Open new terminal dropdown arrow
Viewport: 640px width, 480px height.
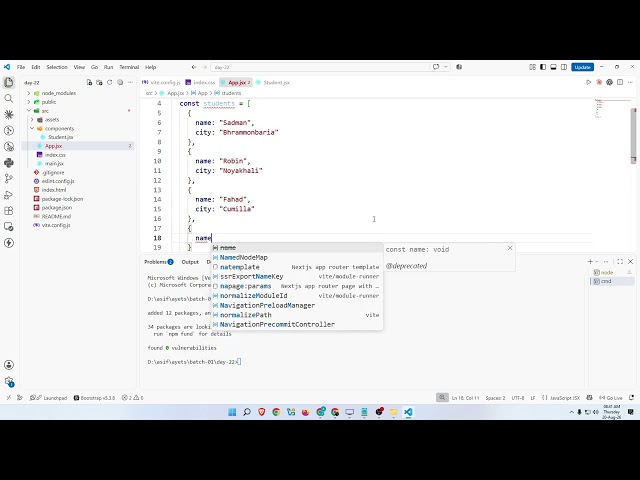click(597, 261)
